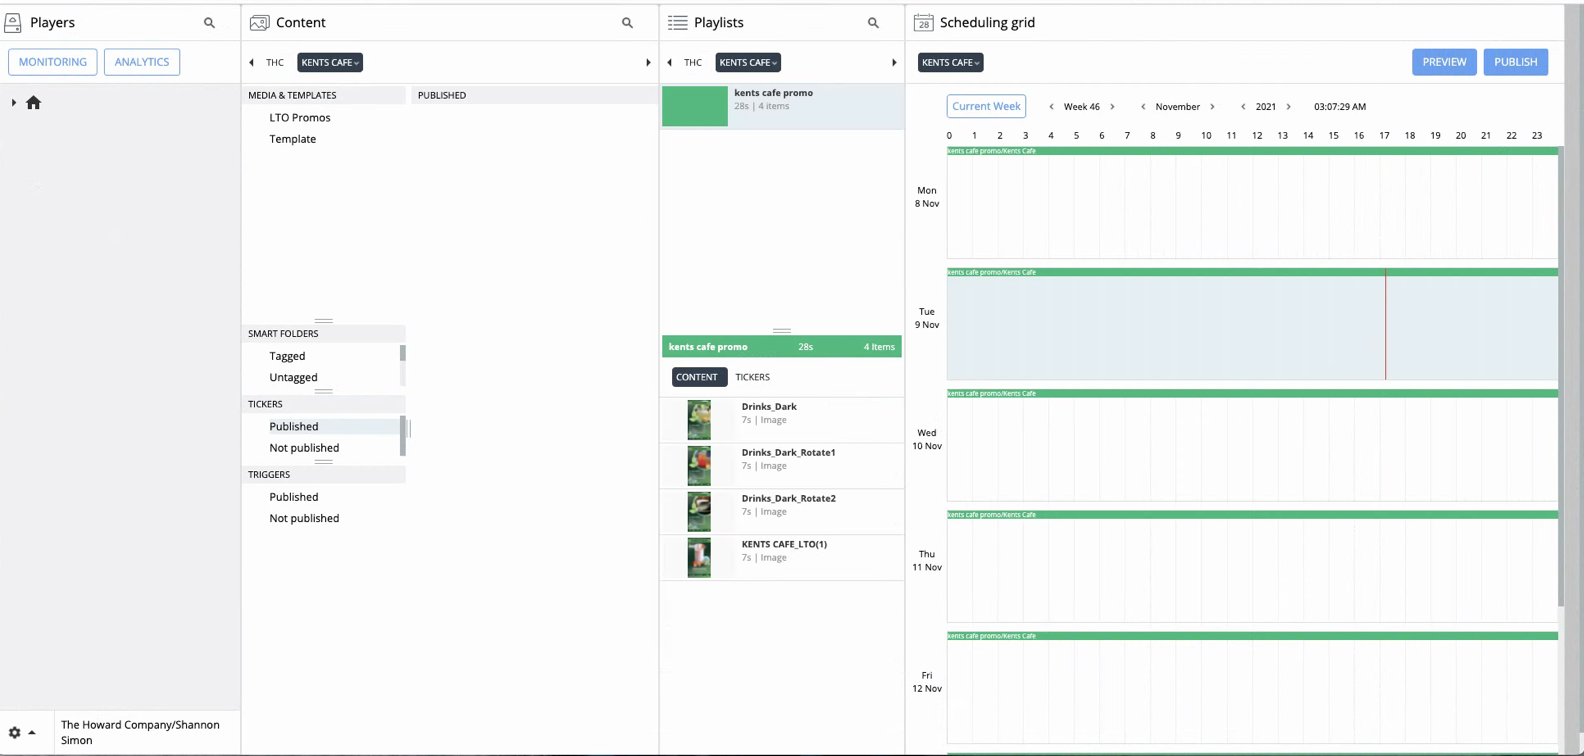Jump to Current Week
This screenshot has height=756, width=1584.
pos(986,106)
